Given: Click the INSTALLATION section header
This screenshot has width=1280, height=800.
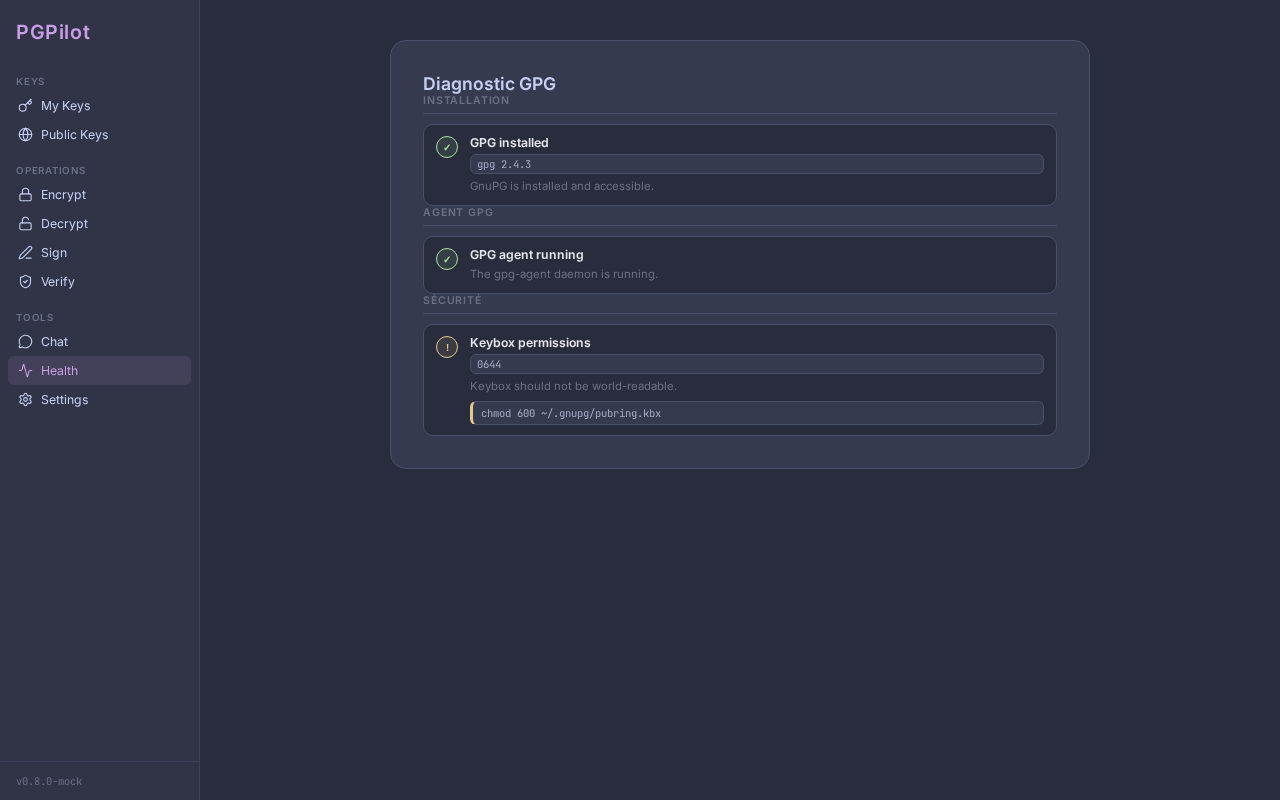Looking at the screenshot, I should pyautogui.click(x=466, y=101).
